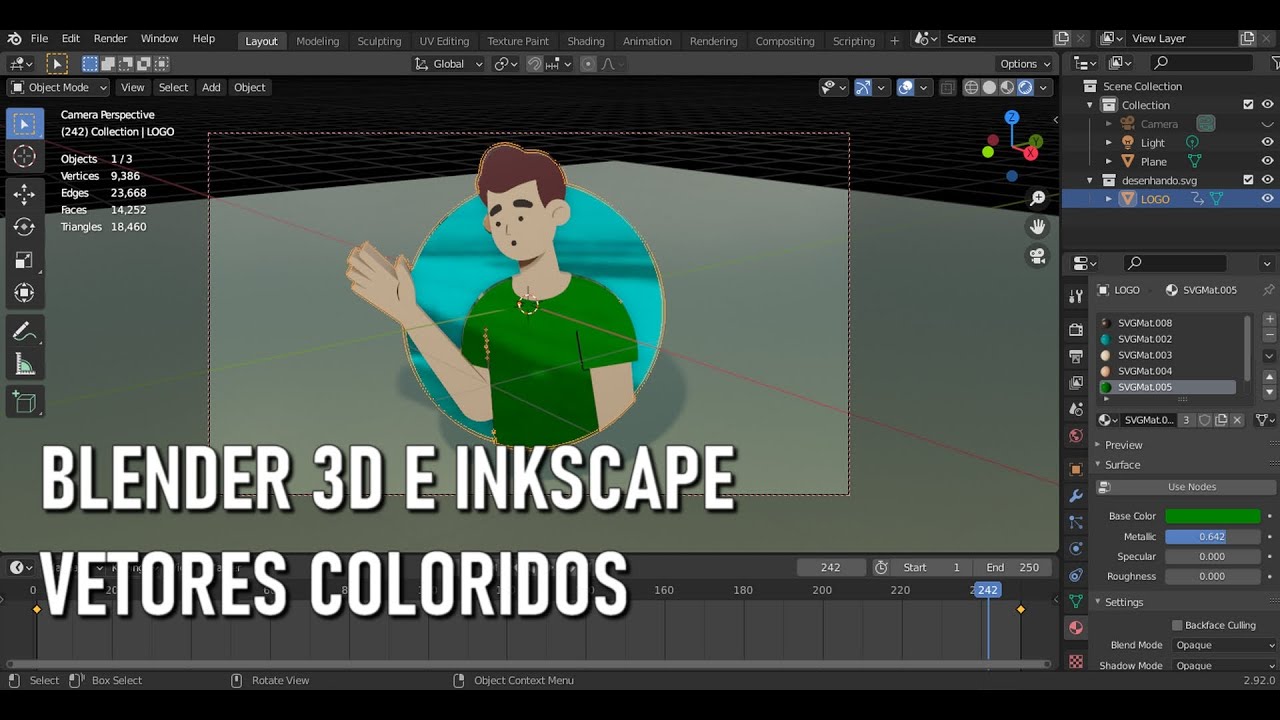
Task: Open the Texture properties checker tab
Action: pyautogui.click(x=1076, y=662)
